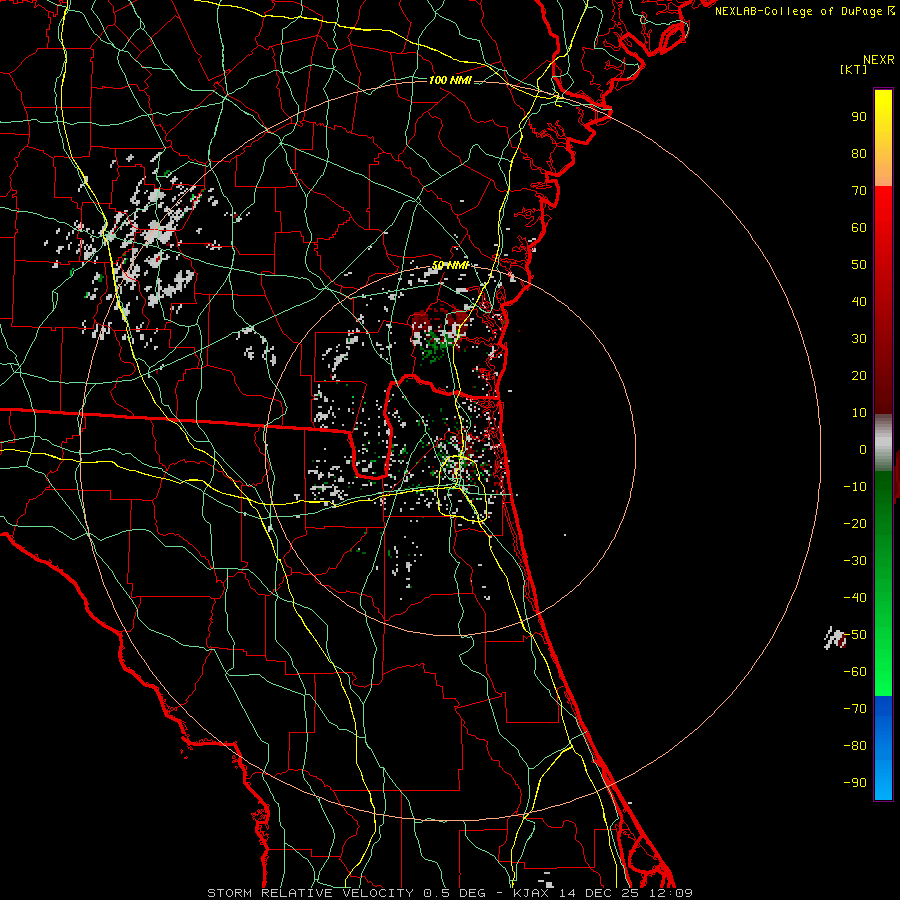This screenshot has width=900, height=900.
Task: Pick the blue bottom segment of color bar
Action: pyautogui.click(x=883, y=748)
